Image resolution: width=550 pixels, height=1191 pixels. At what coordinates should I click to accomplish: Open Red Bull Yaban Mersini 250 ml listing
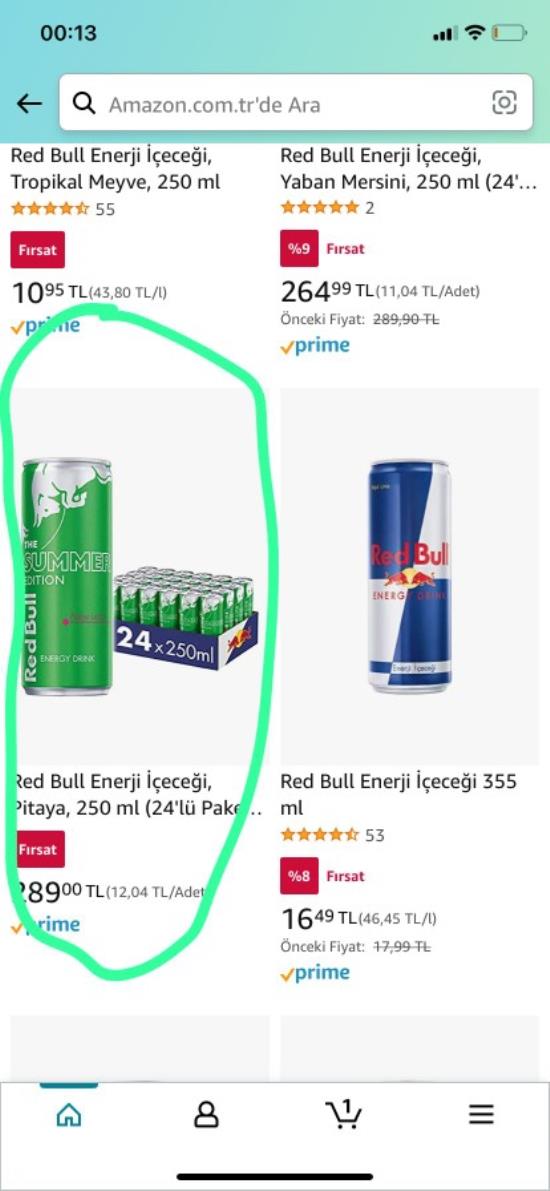(x=409, y=169)
